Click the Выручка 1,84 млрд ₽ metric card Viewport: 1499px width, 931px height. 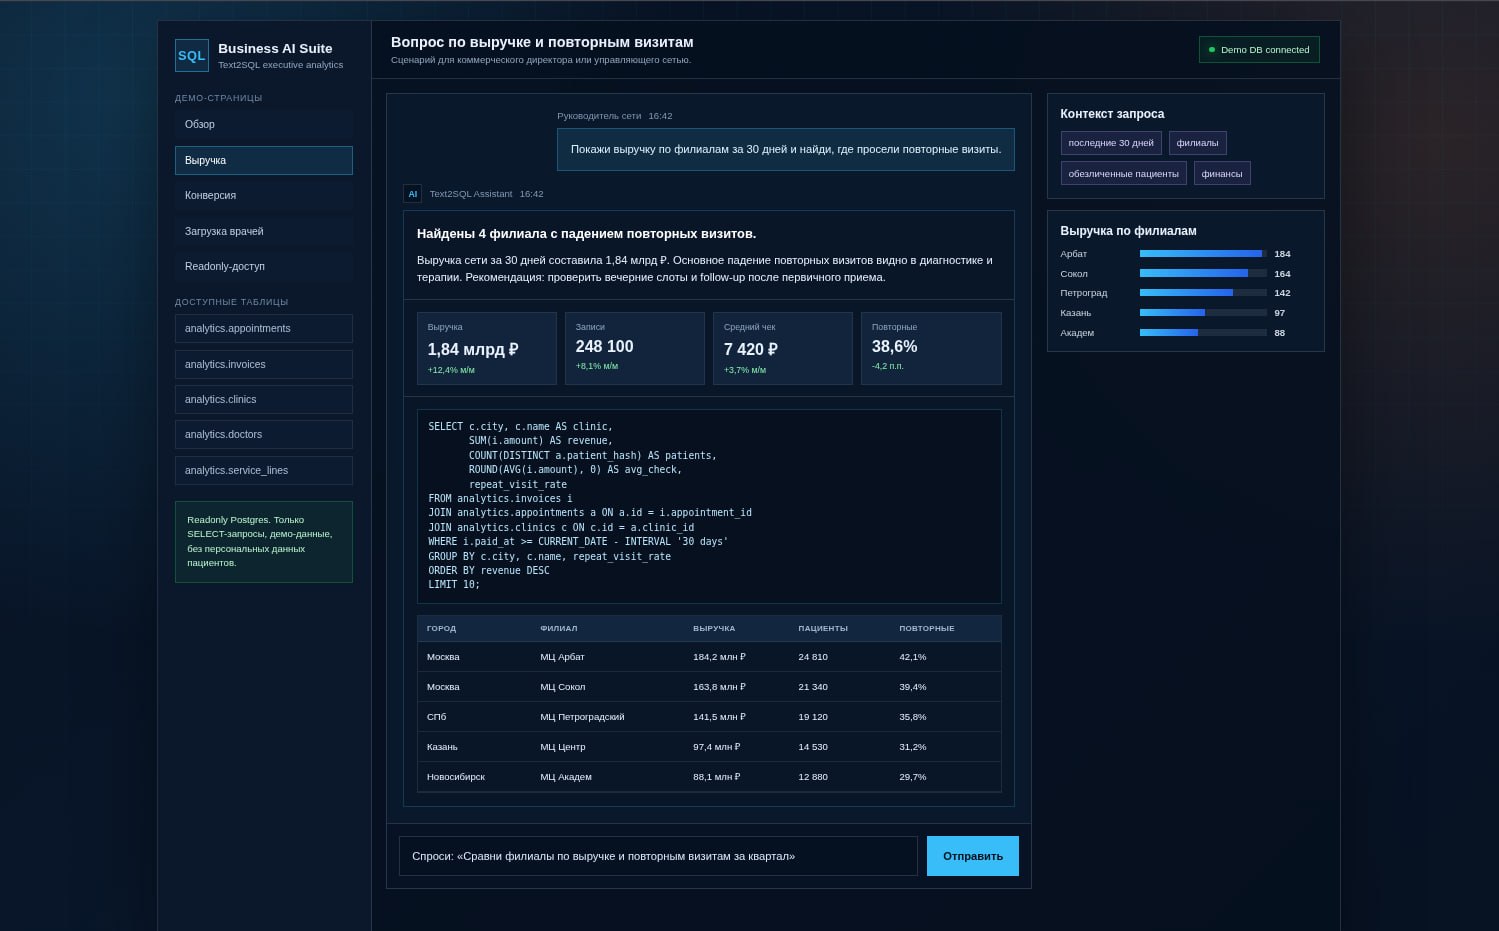tap(487, 348)
